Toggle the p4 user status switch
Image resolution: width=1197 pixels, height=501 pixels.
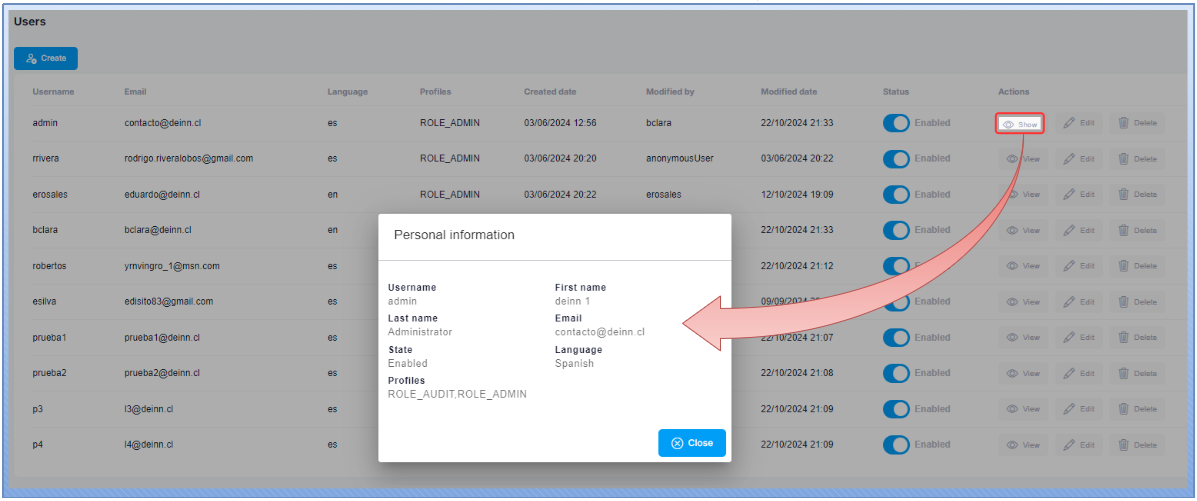(x=896, y=445)
